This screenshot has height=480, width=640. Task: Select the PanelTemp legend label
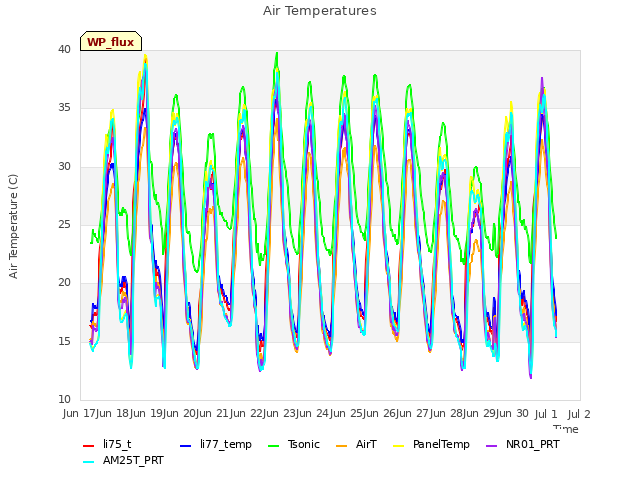(441, 444)
